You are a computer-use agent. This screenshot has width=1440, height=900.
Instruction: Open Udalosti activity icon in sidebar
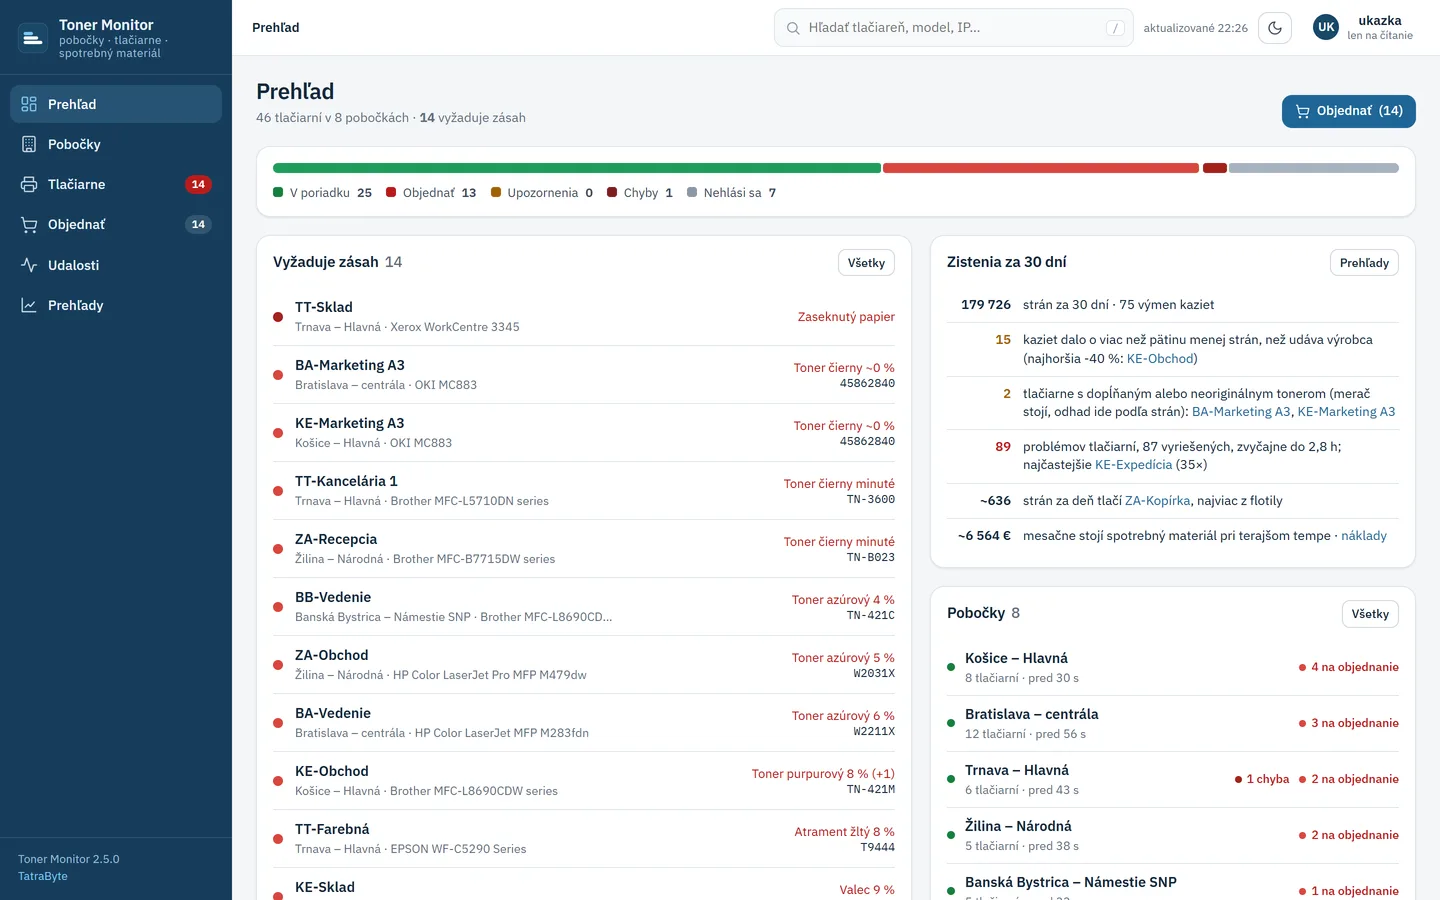coord(29,265)
